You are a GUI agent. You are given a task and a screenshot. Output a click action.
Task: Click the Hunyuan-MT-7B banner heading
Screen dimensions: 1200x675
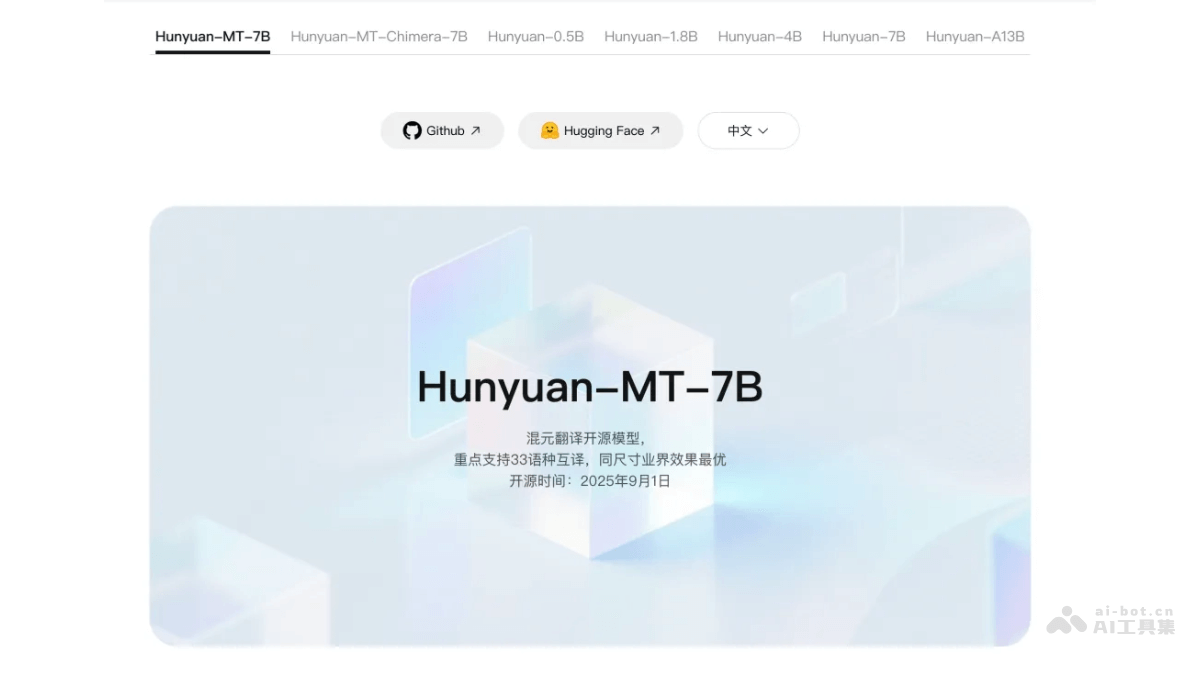(x=589, y=387)
